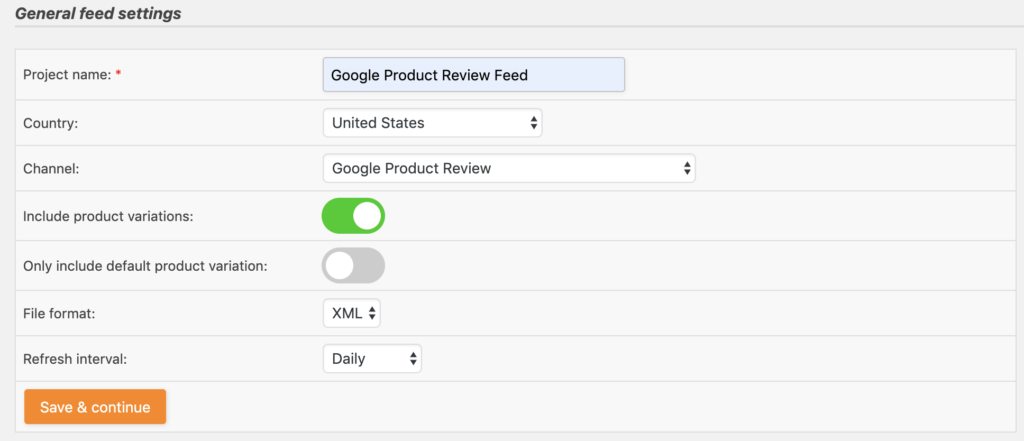Image resolution: width=1024 pixels, height=441 pixels.
Task: Click the Channel label text
Action: point(50,169)
